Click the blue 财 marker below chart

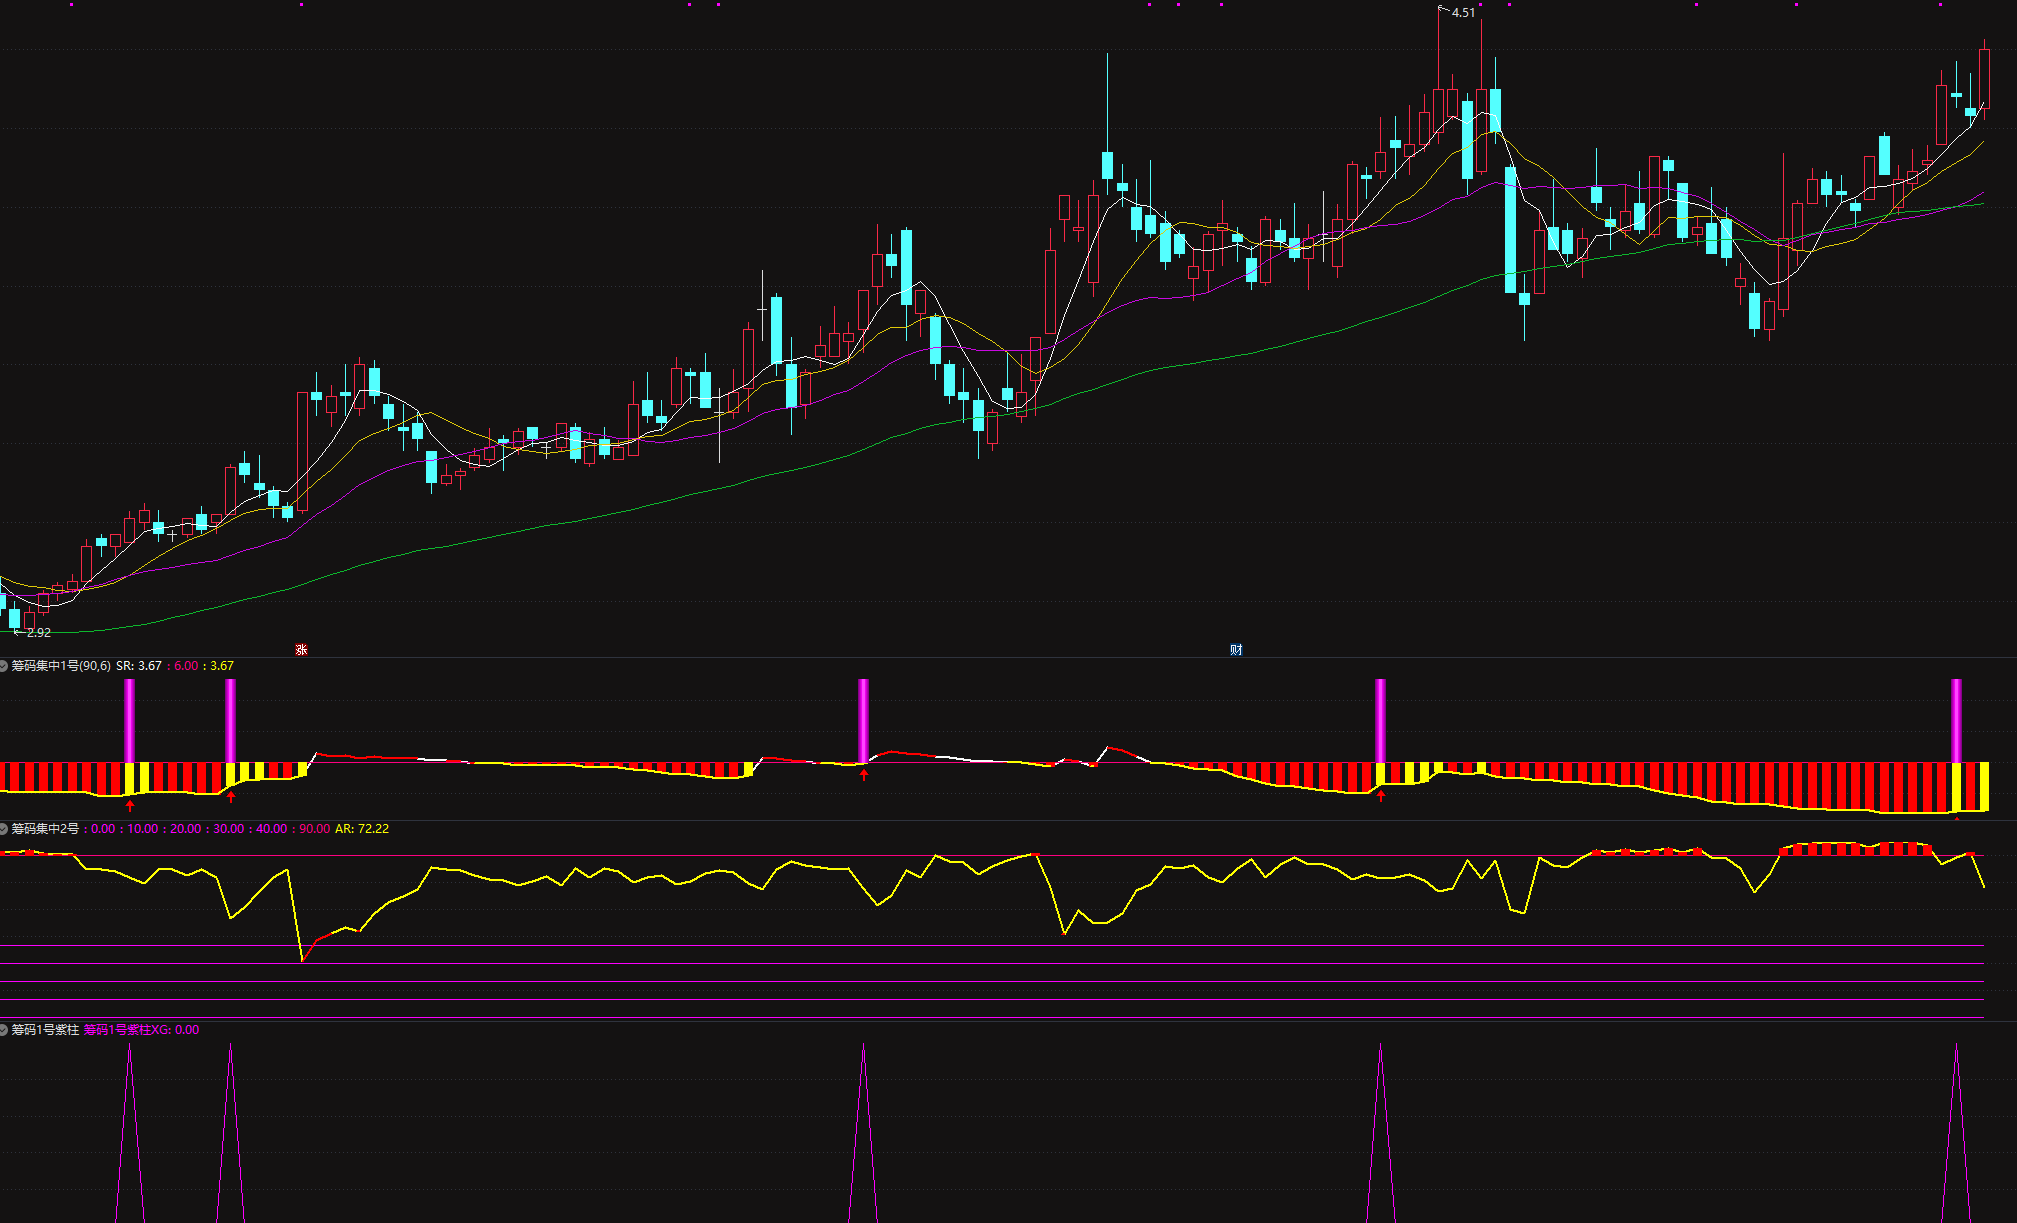click(x=1236, y=650)
